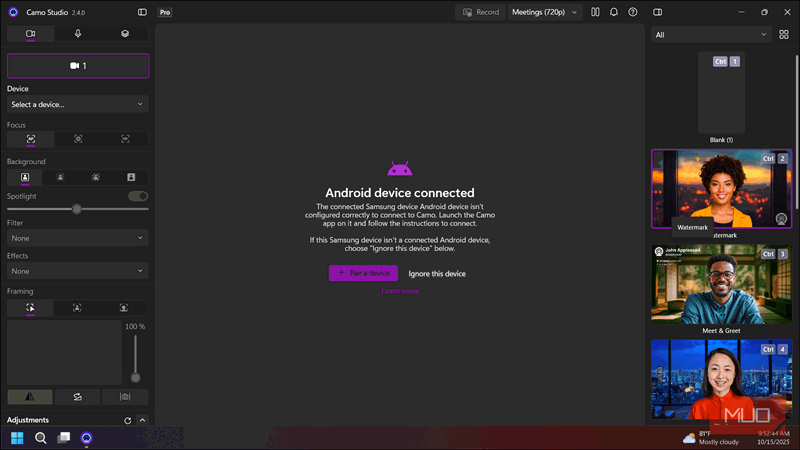Switch to the overlays layers tab
The width and height of the screenshot is (800, 450).
[125, 34]
